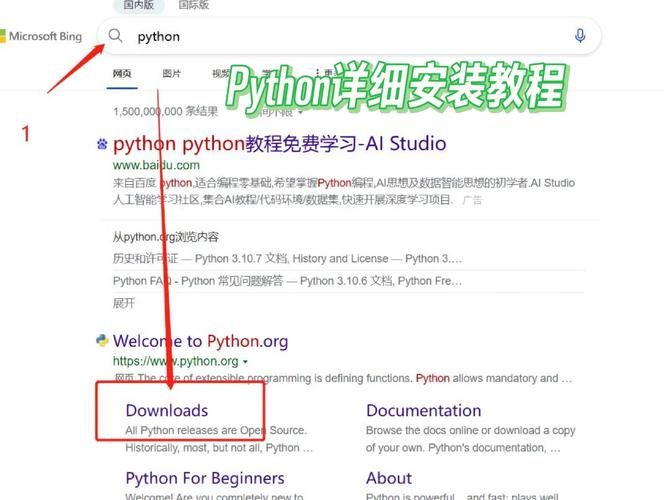Click the www.baidu.com URL

(x=156, y=164)
